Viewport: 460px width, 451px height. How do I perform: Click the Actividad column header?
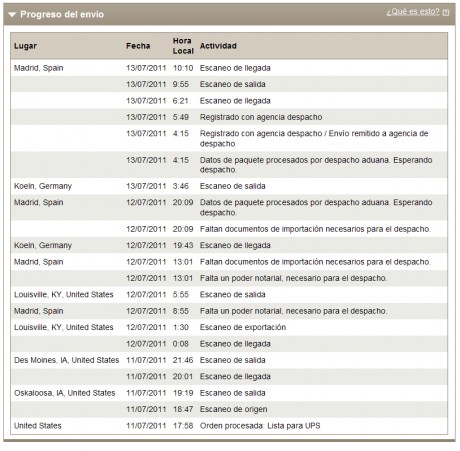218,46
